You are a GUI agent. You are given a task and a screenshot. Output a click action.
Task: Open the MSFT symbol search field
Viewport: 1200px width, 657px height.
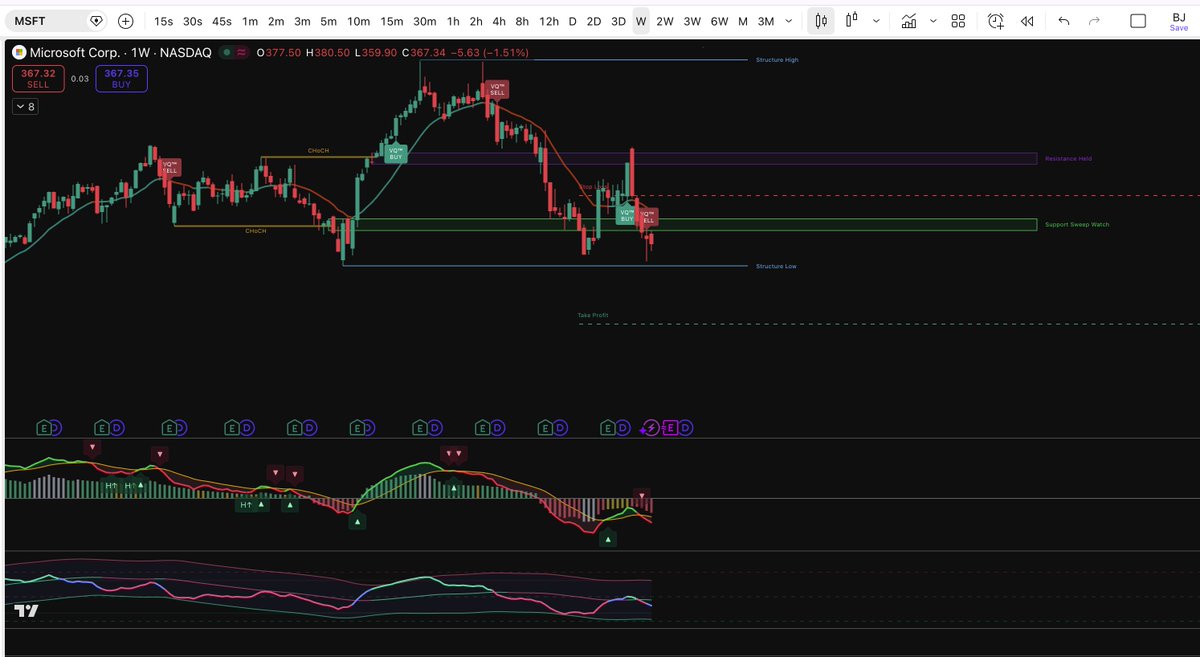point(55,21)
